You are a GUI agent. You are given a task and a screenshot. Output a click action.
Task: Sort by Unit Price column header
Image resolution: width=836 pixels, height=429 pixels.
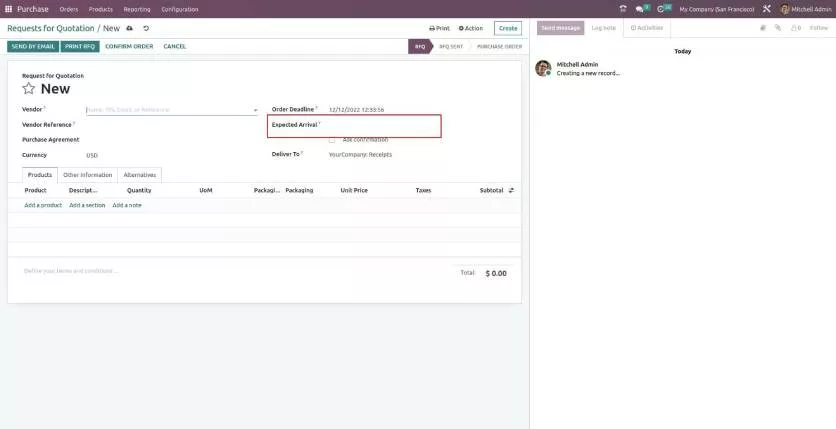[x=354, y=190]
